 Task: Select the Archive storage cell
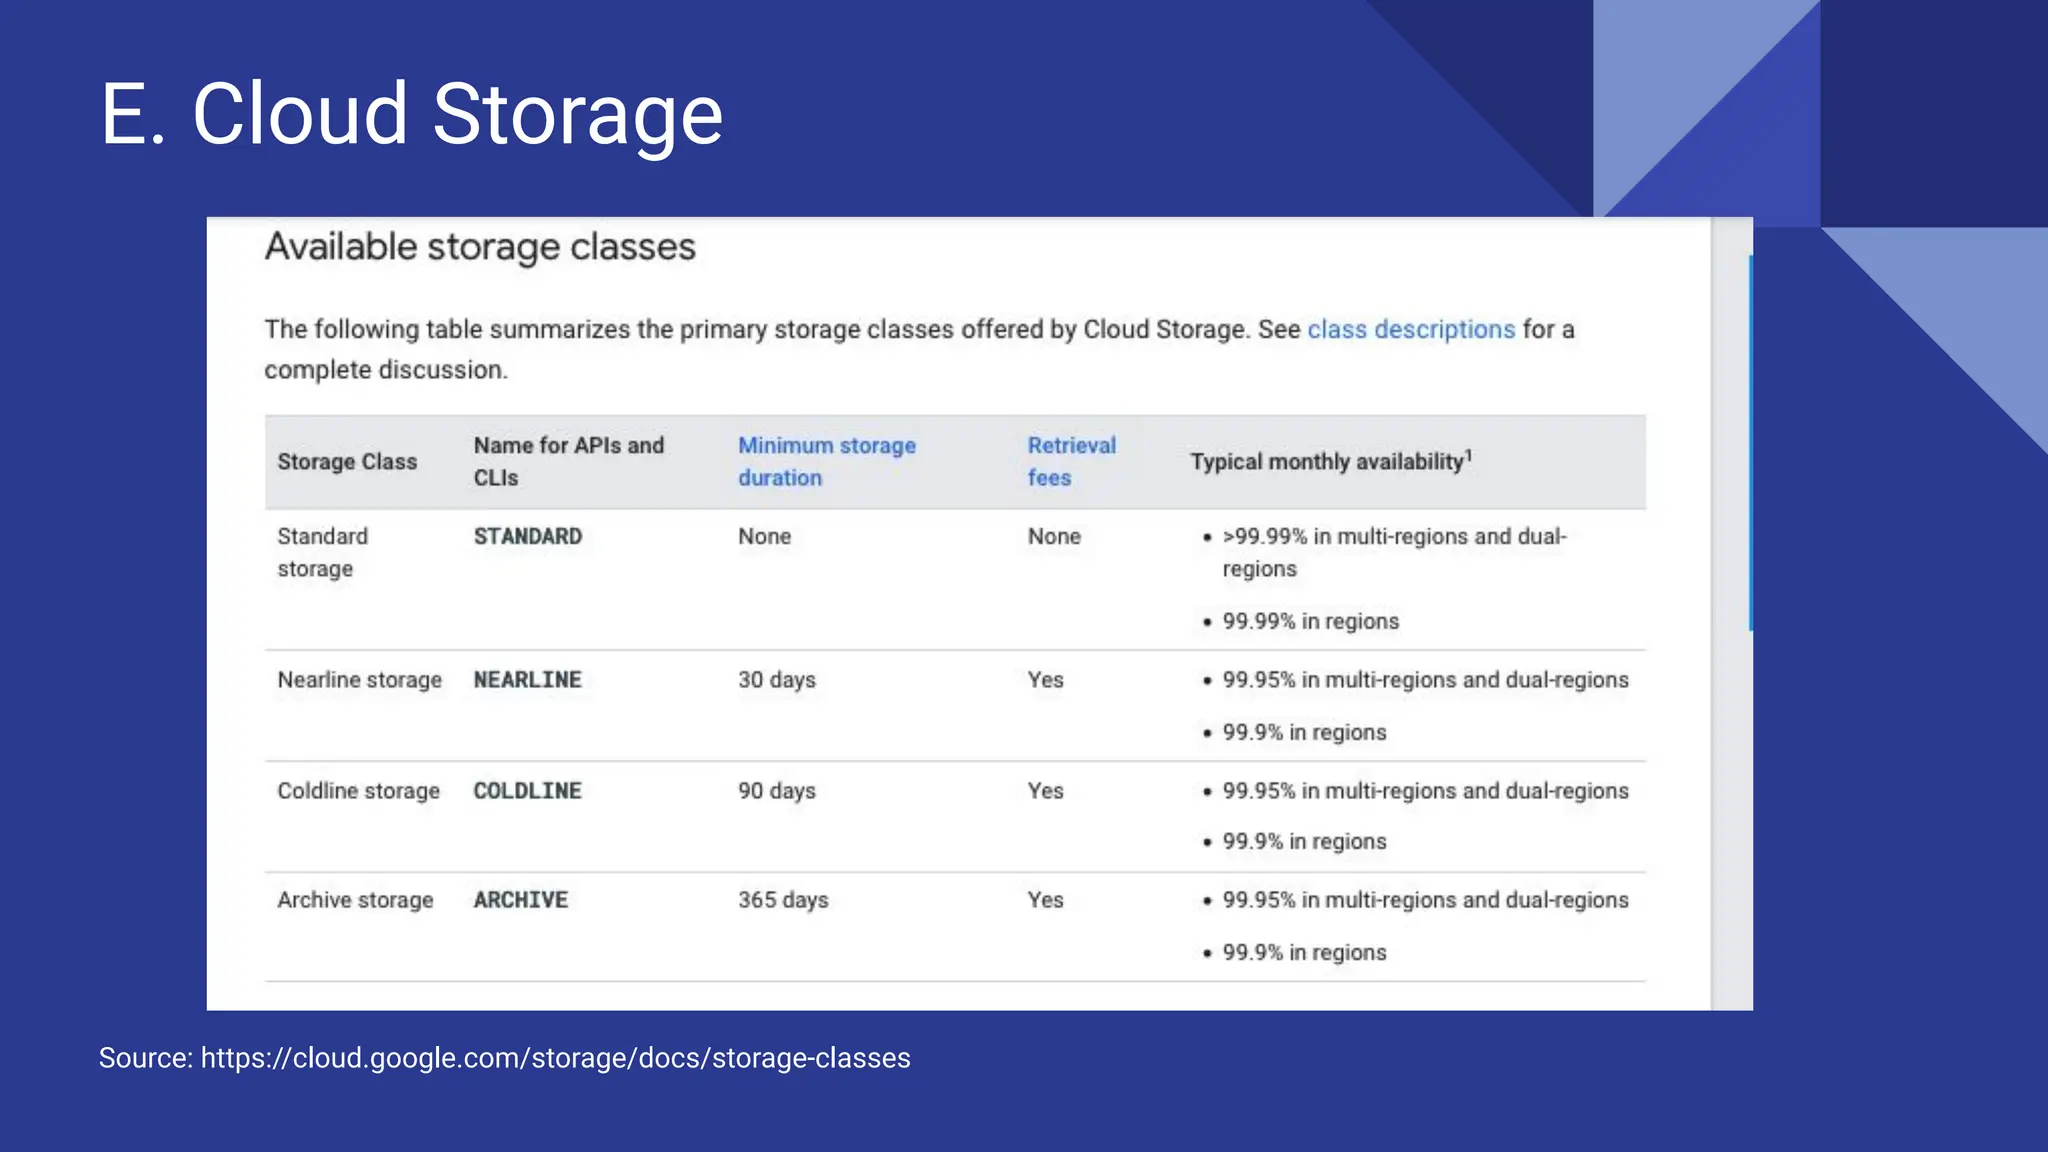(356, 900)
